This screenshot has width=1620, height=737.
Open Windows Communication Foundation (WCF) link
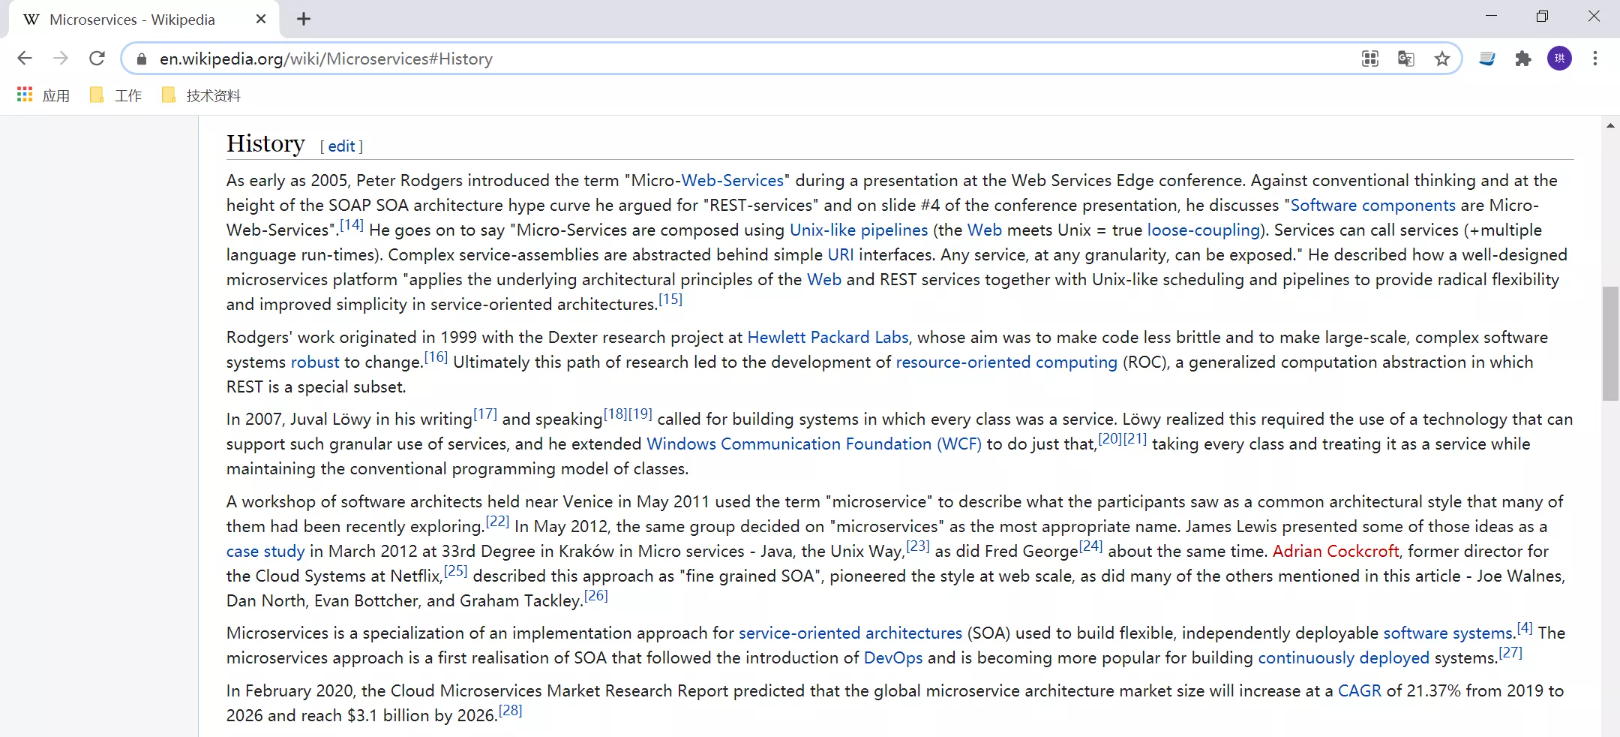tap(814, 444)
